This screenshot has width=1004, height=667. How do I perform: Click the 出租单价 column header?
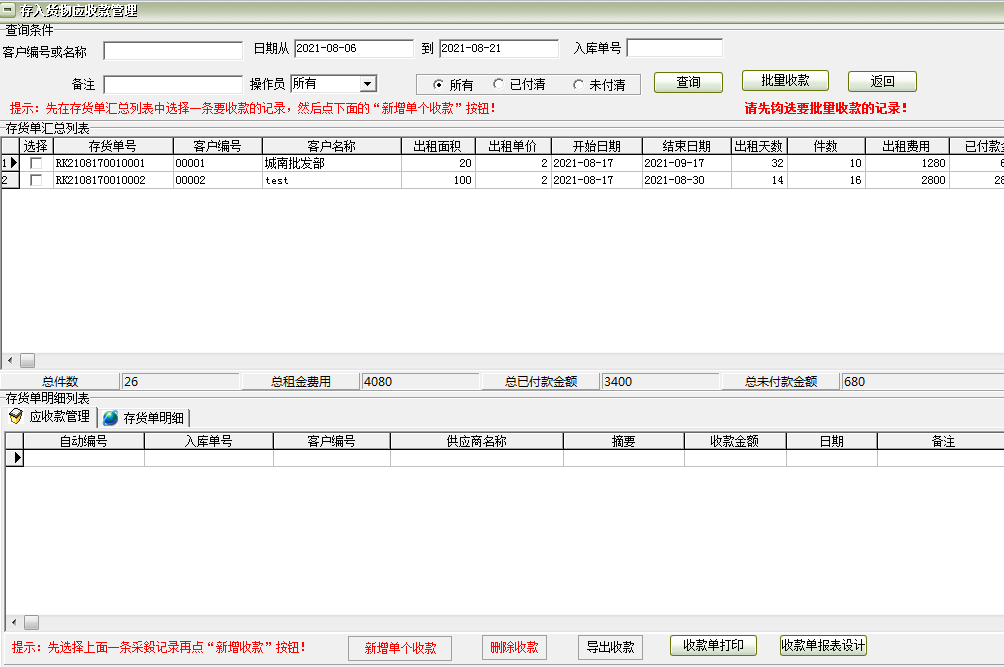coord(513,146)
